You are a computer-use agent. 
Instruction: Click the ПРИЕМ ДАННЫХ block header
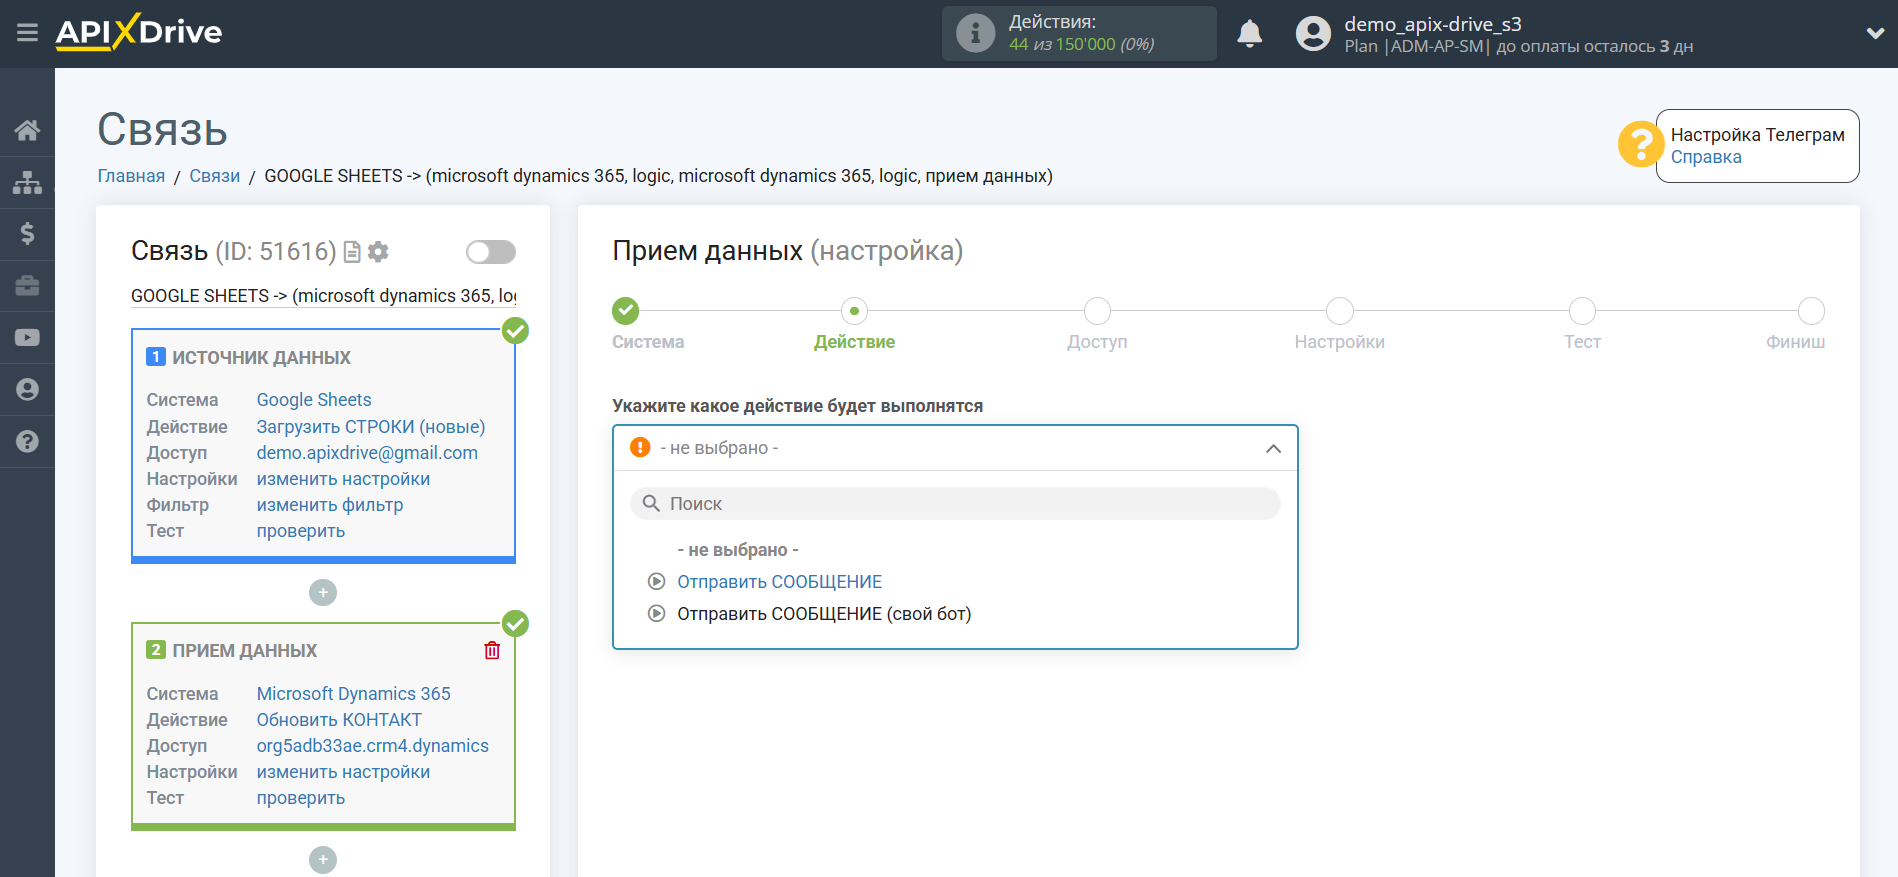244,651
